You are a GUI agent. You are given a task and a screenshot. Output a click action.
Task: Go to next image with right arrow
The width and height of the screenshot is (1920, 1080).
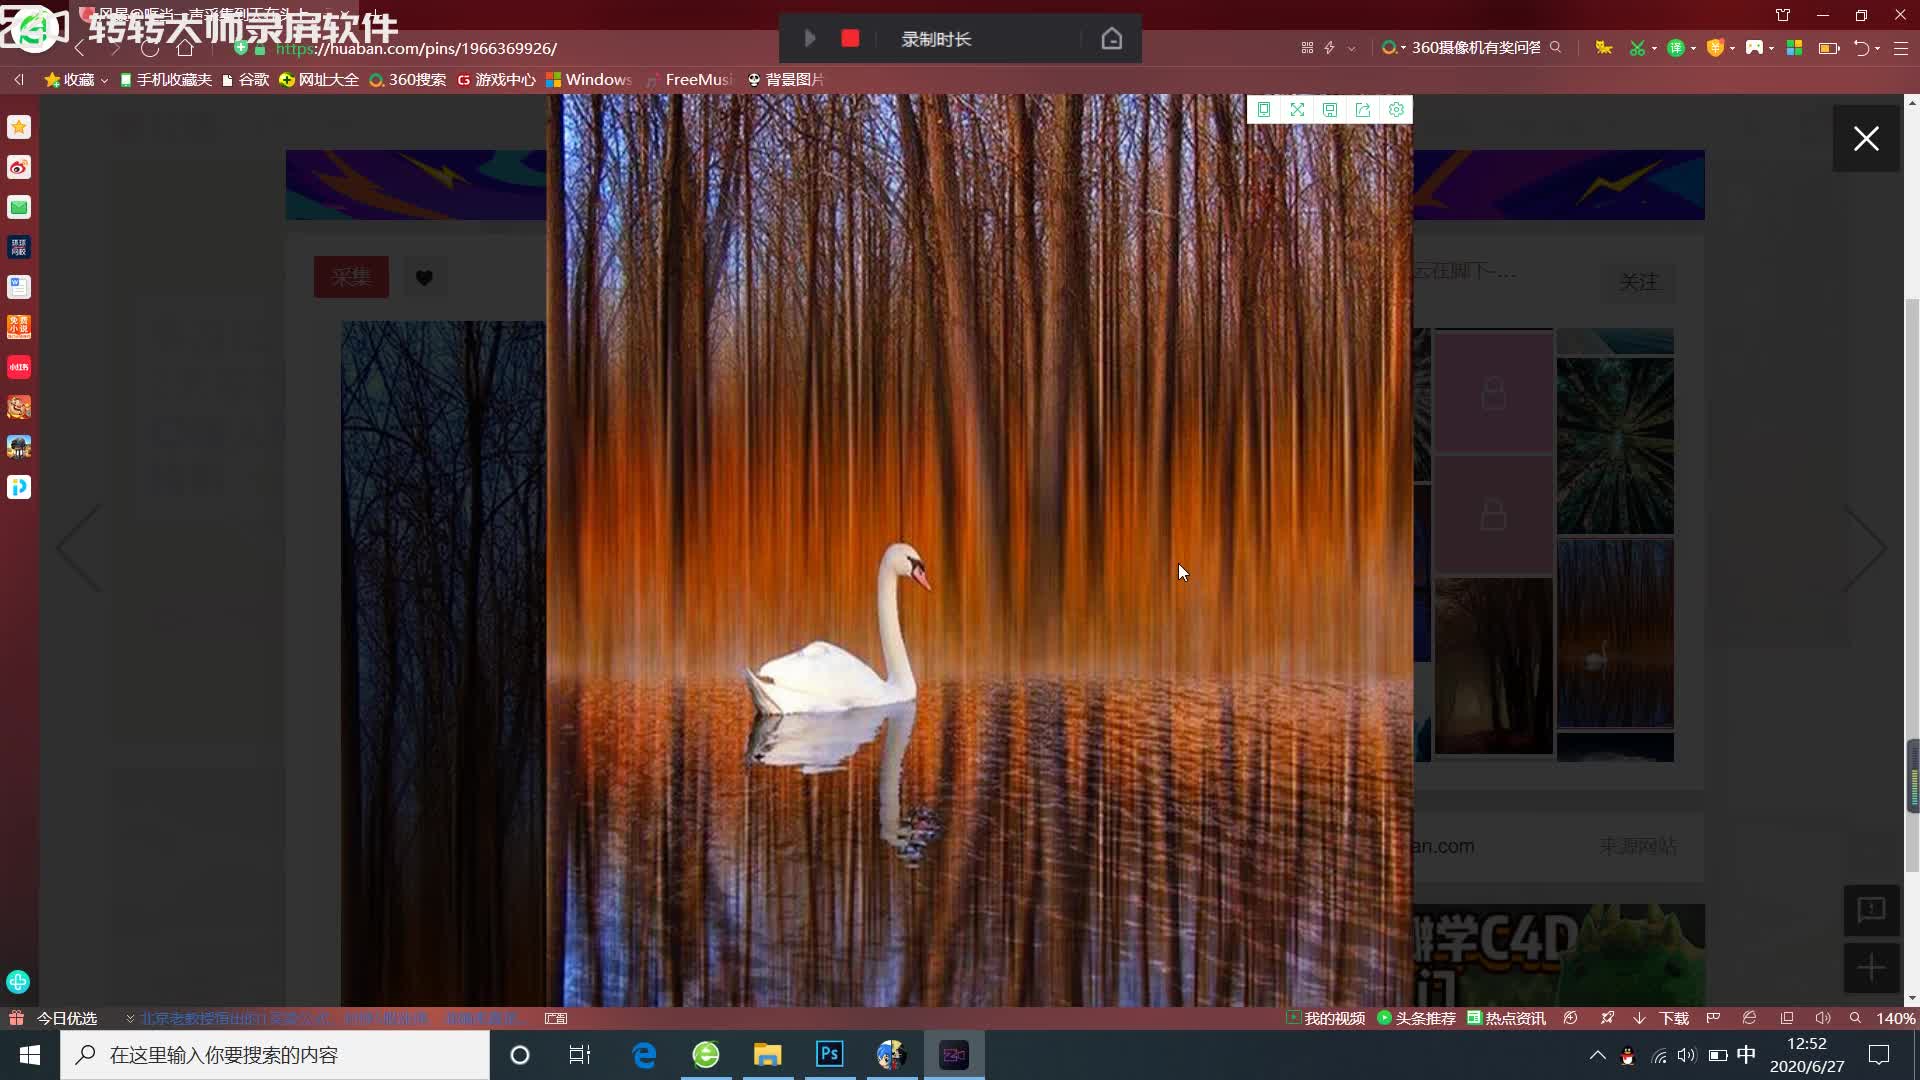pyautogui.click(x=1865, y=548)
